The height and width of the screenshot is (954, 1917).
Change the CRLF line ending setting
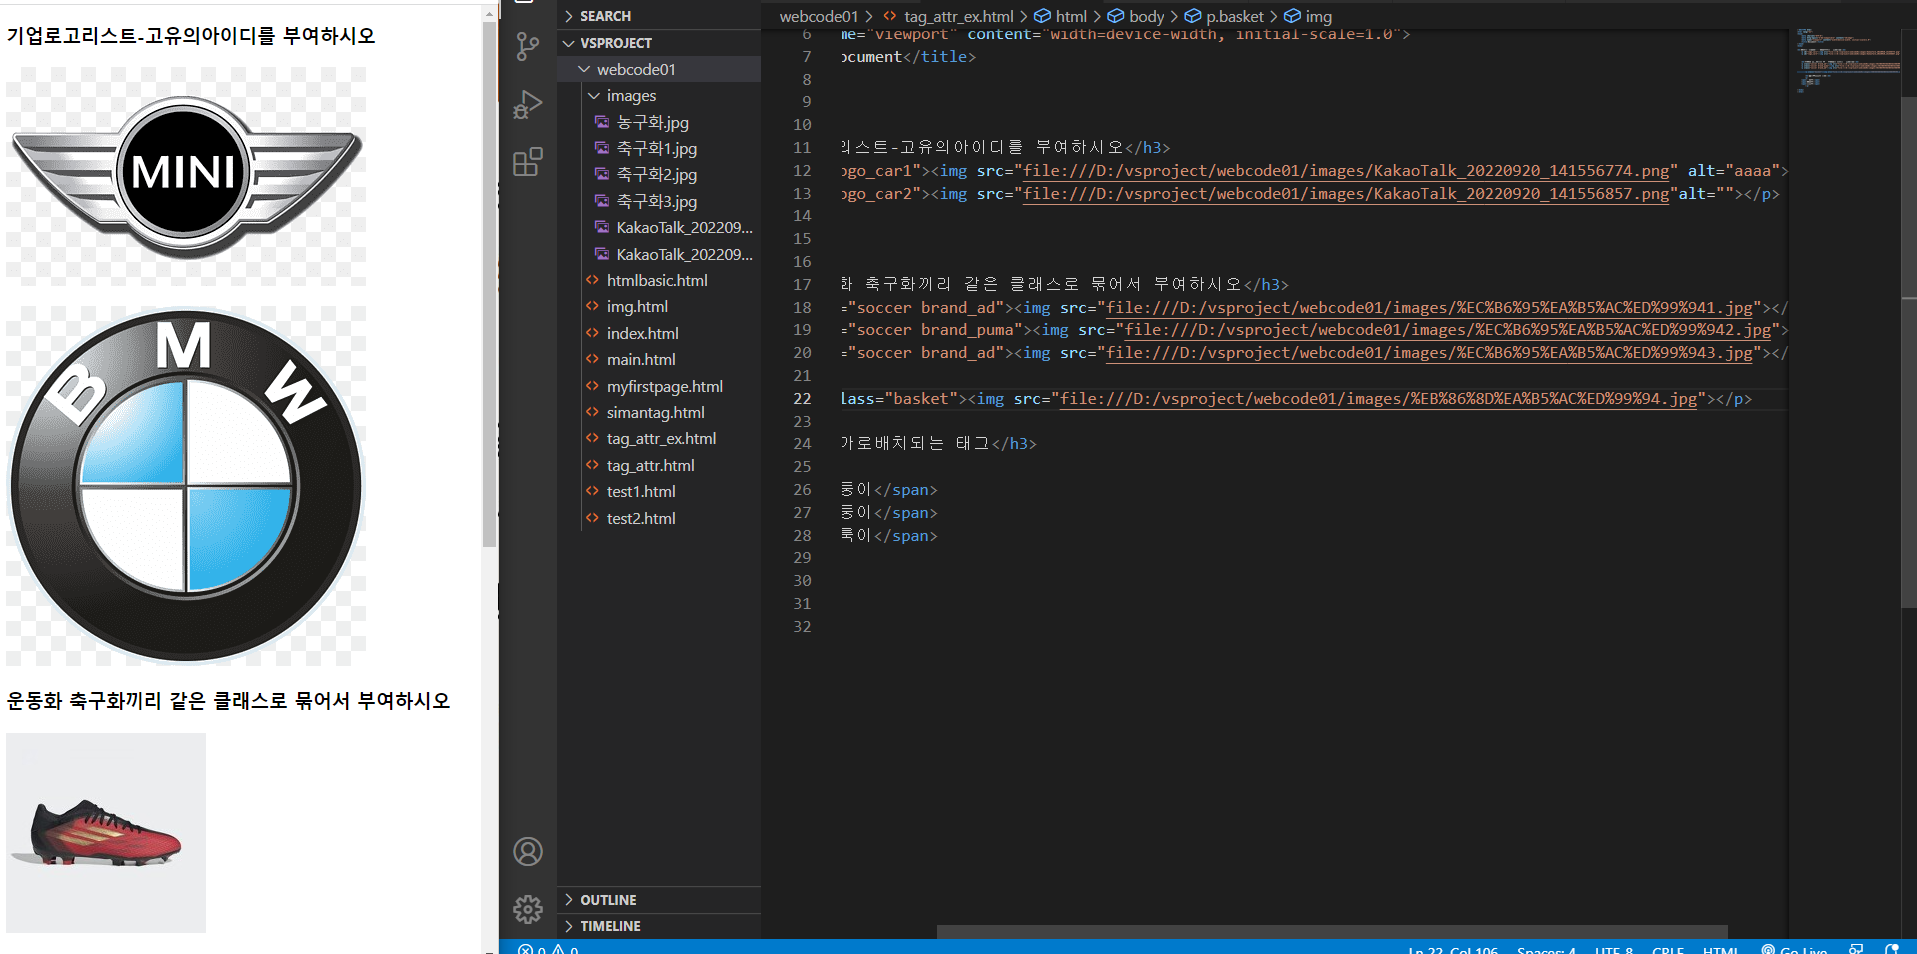tap(1668, 949)
